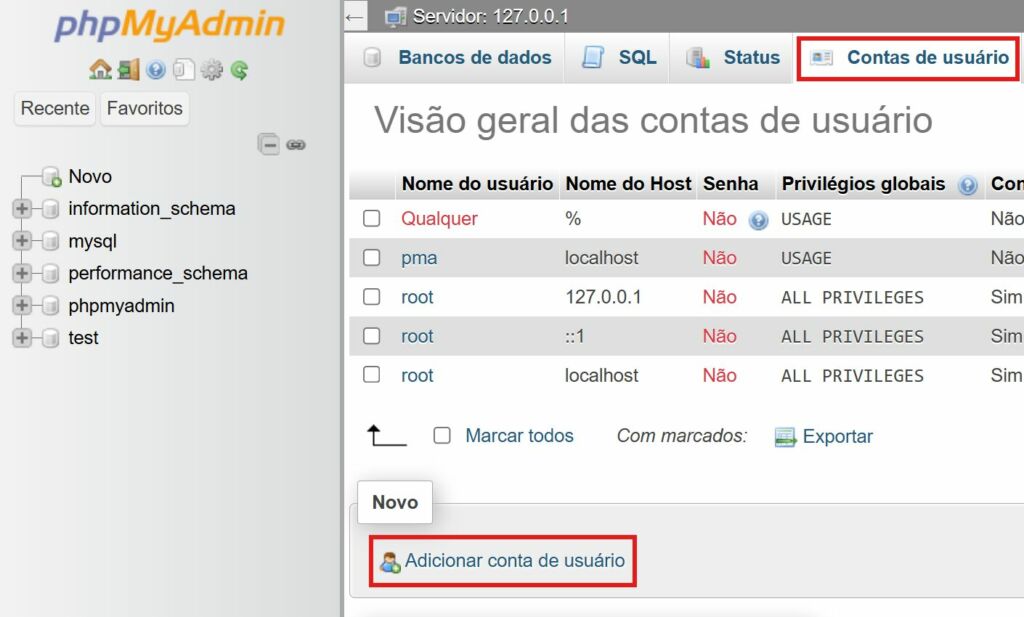Click the Novo item in database tree
This screenshot has width=1024, height=617.
coord(90,176)
